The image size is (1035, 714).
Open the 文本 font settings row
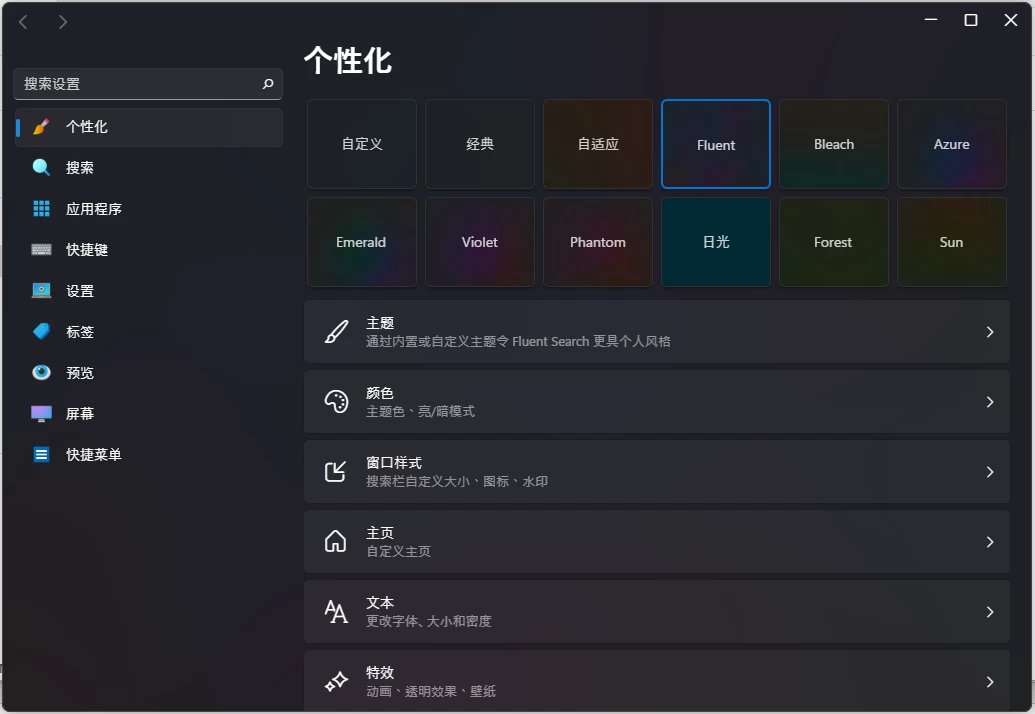[x=656, y=612]
